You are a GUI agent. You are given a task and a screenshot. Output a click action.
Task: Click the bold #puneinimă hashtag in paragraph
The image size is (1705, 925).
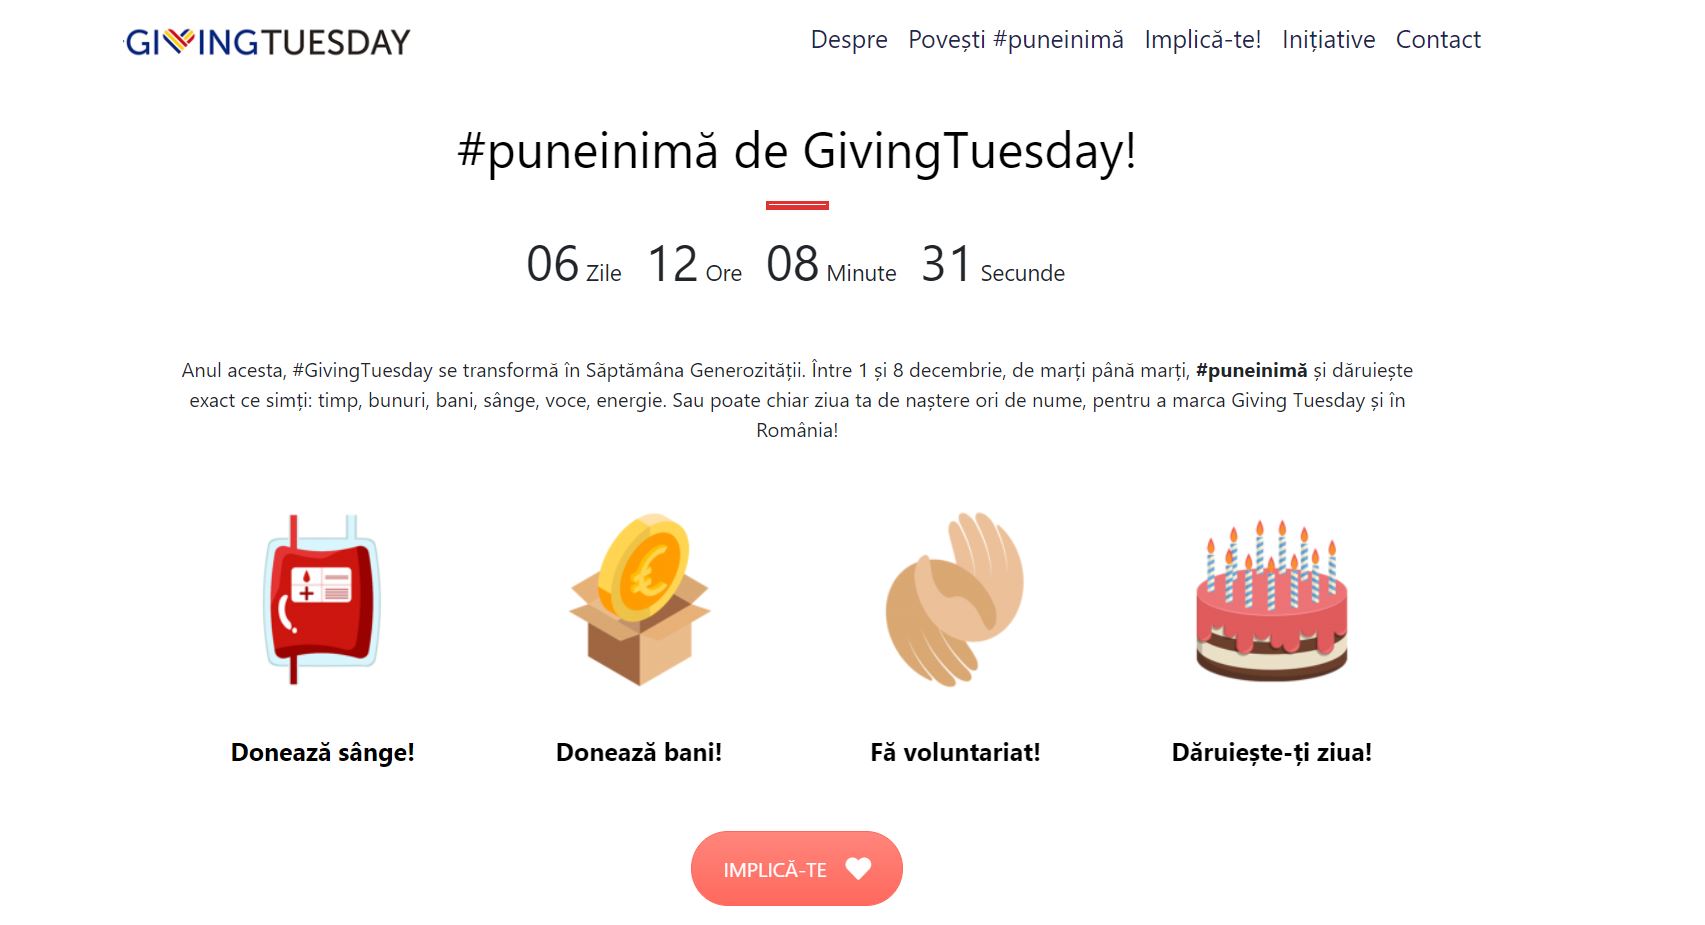pyautogui.click(x=1251, y=371)
